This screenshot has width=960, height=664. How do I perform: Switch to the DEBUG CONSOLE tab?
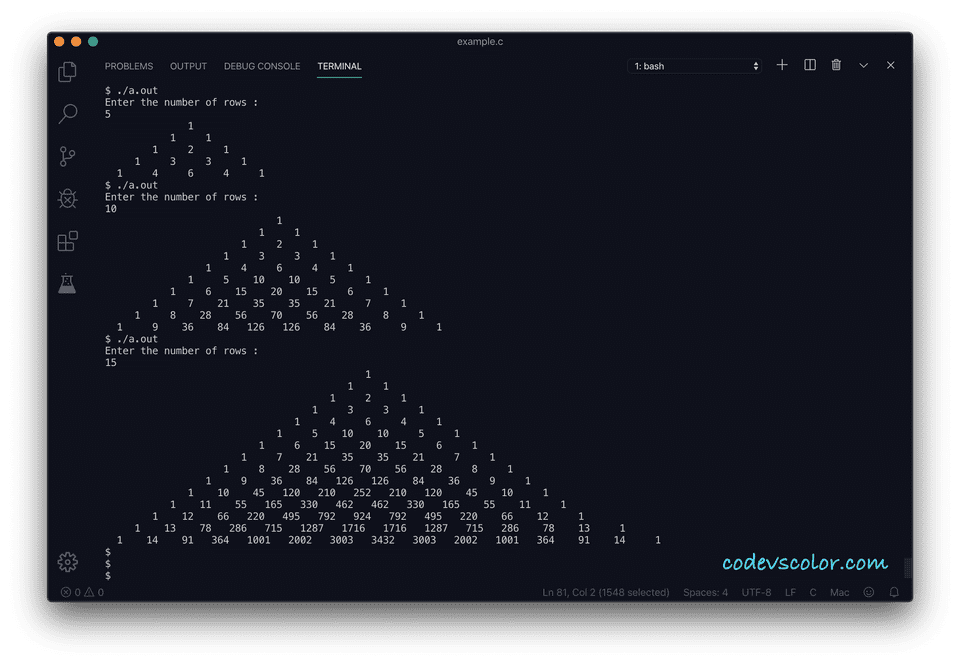[x=261, y=66]
